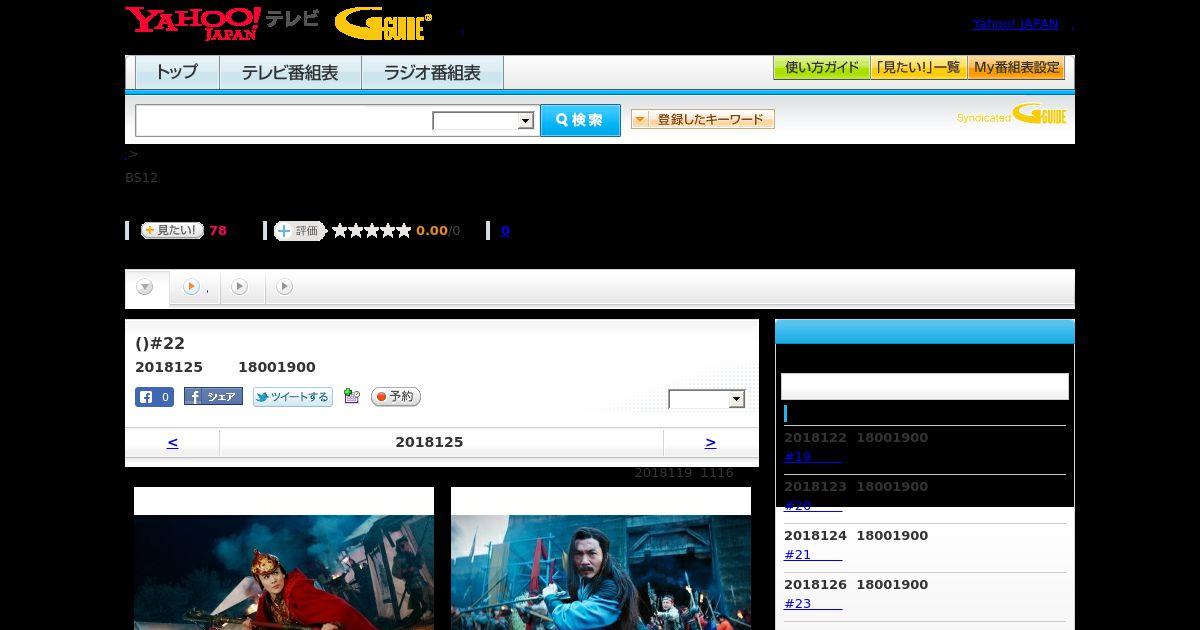Image resolution: width=1200 pixels, height=630 pixels.
Task: Click the white field in sidebar panel
Action: (x=925, y=387)
